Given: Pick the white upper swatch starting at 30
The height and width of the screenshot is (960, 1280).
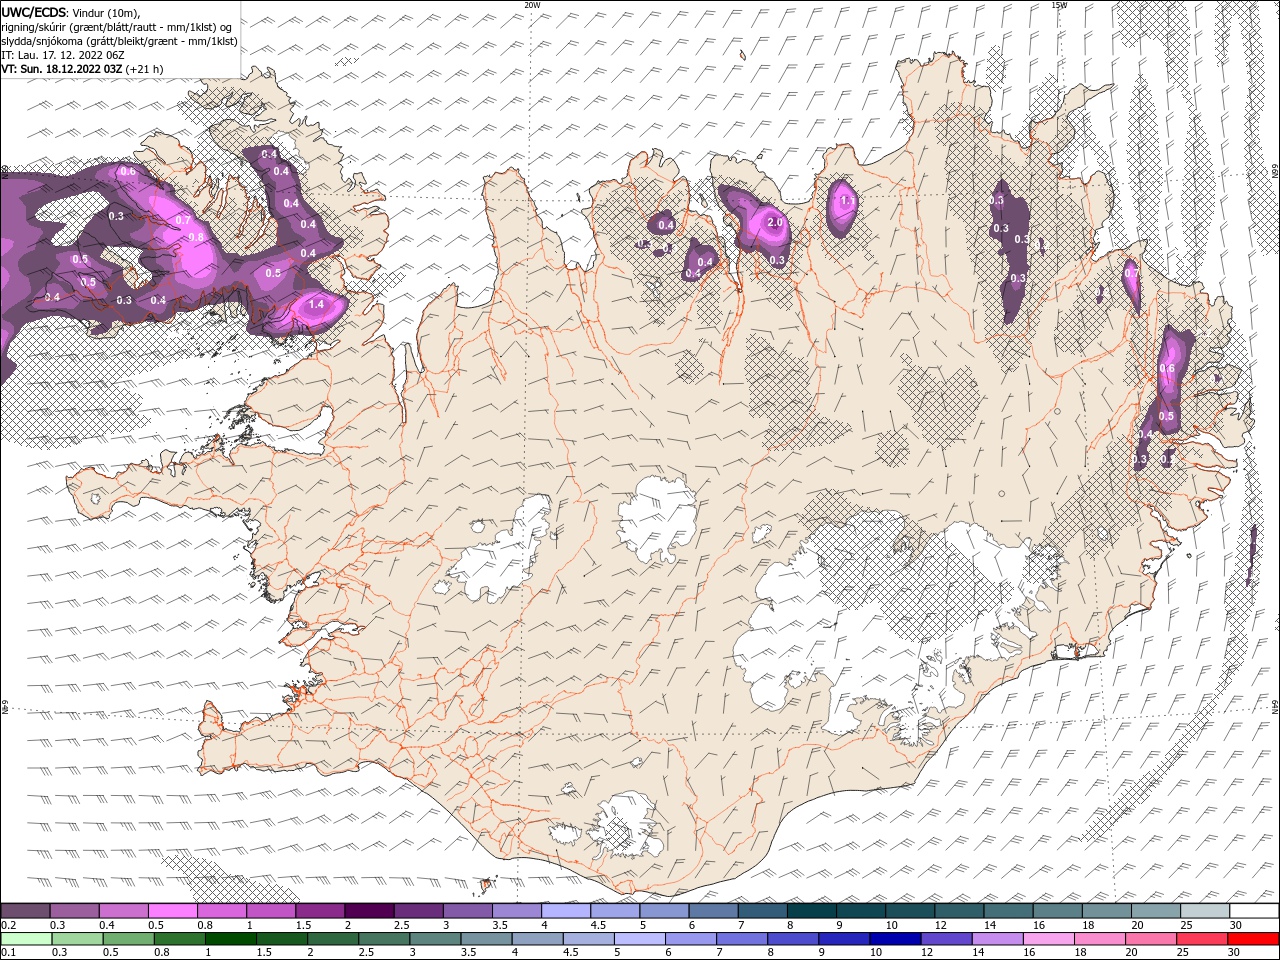Looking at the screenshot, I should coord(1255,911).
